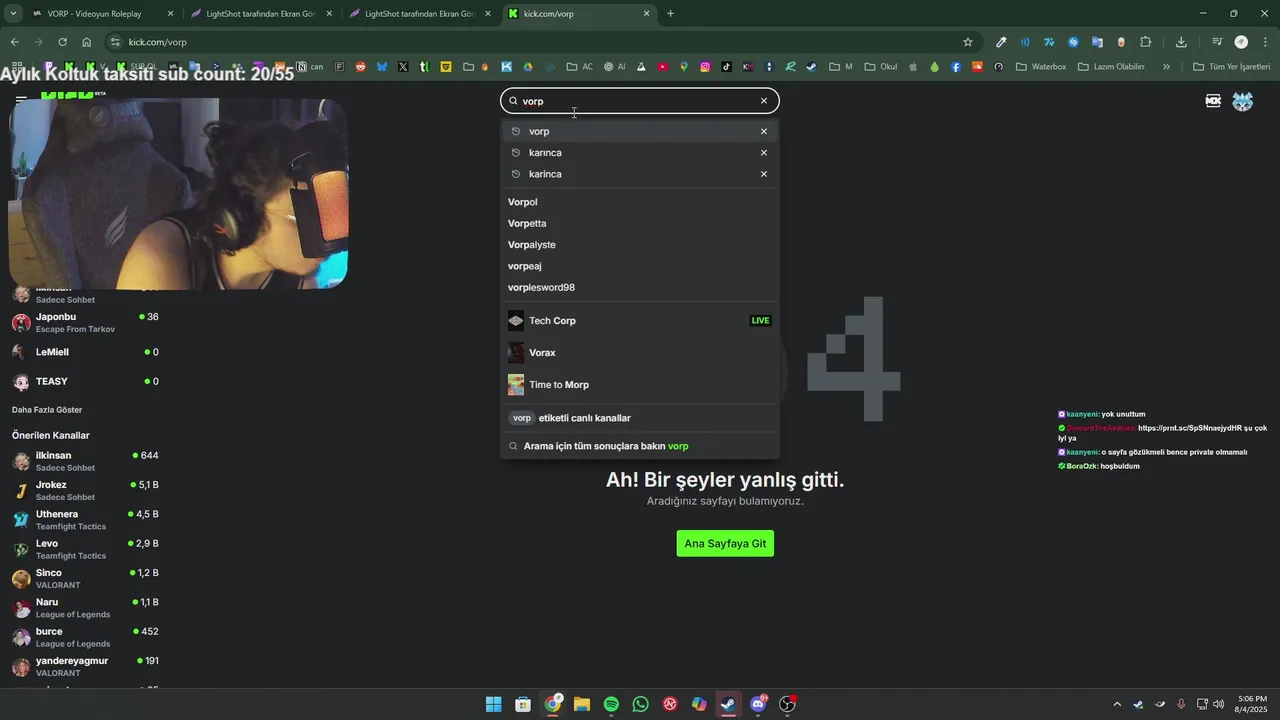Open the Okul bookmarks folder
The width and height of the screenshot is (1280, 720).
(882, 67)
